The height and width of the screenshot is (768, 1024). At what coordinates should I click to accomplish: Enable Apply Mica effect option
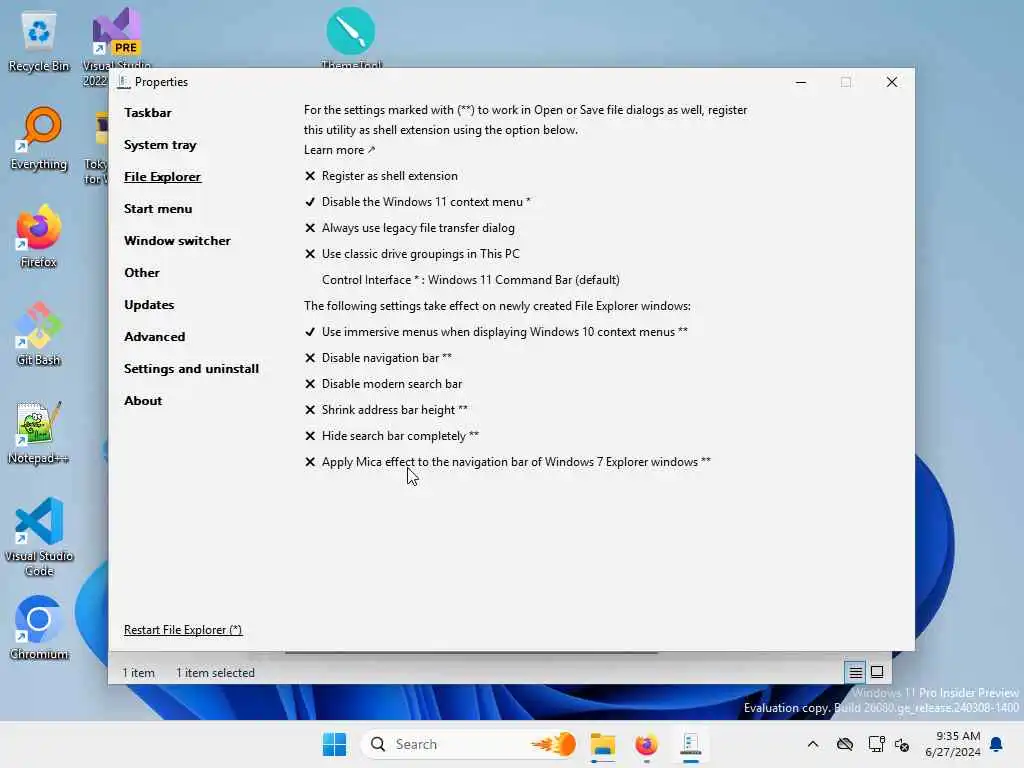coord(507,462)
